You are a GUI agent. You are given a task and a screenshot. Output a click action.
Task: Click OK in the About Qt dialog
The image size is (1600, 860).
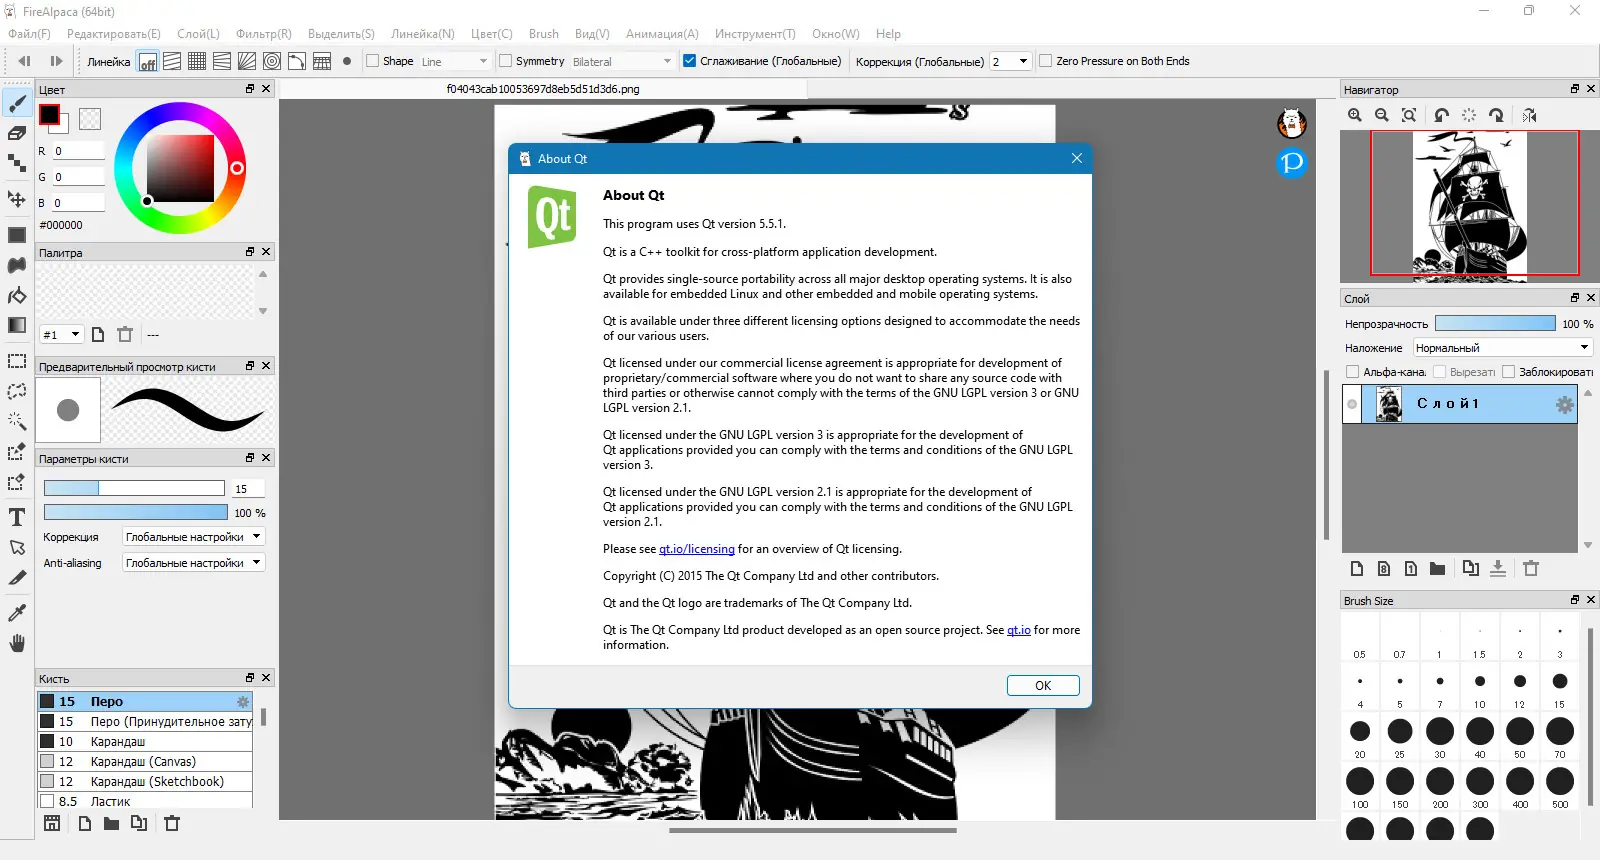(1043, 685)
